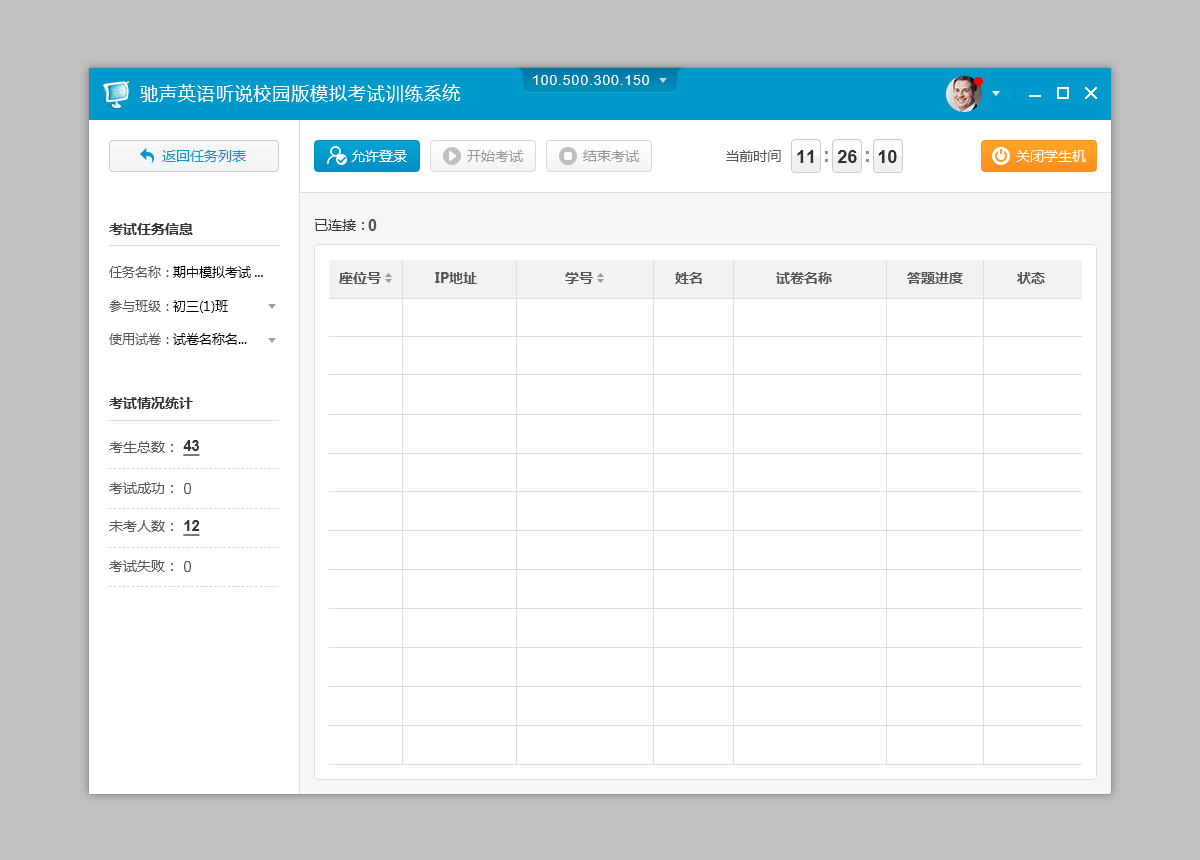Image resolution: width=1200 pixels, height=860 pixels.
Task: Open the dropdown arrow beside user avatar
Action: tap(996, 94)
